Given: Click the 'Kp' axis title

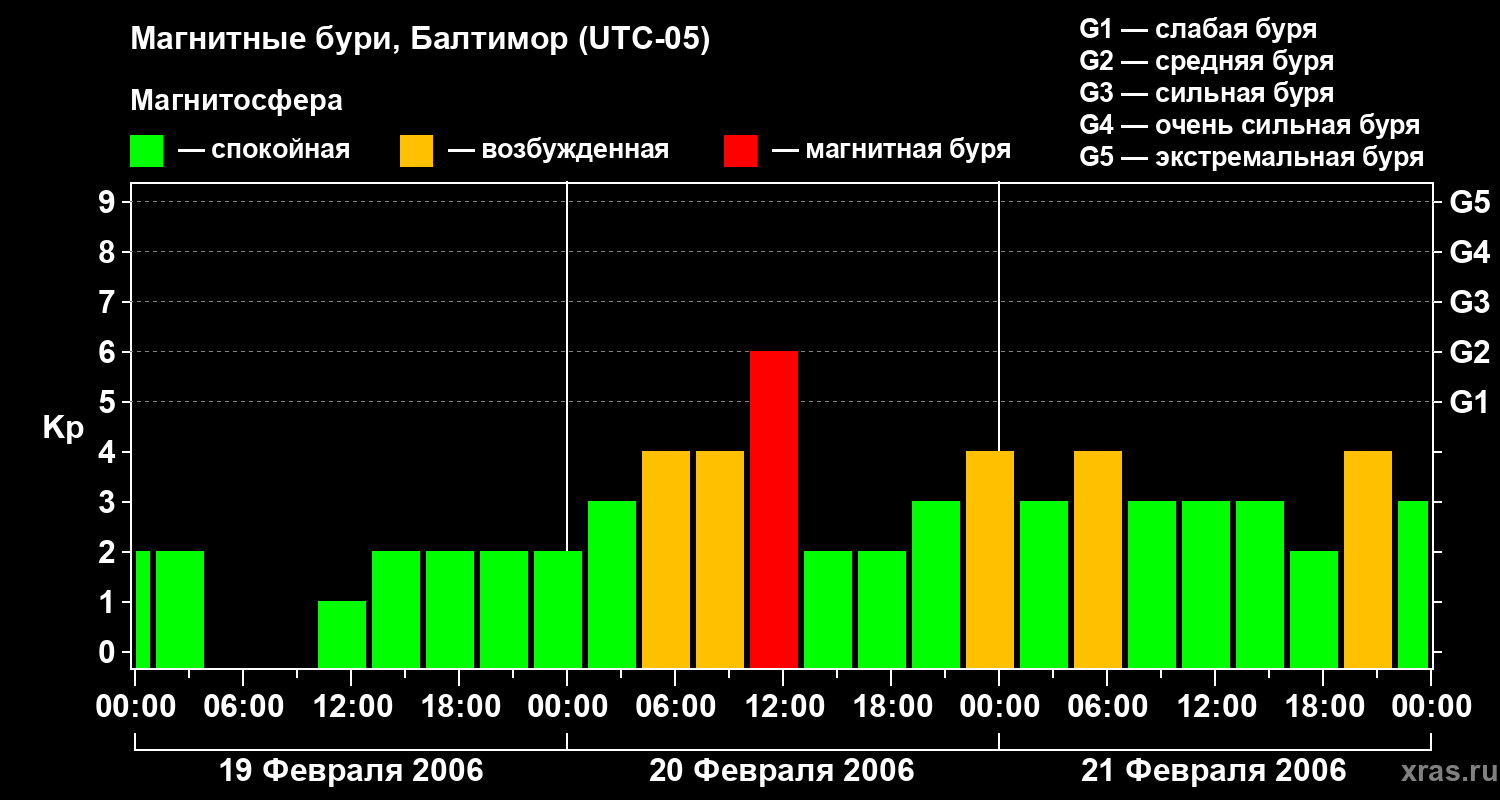Looking at the screenshot, I should coord(63,427).
